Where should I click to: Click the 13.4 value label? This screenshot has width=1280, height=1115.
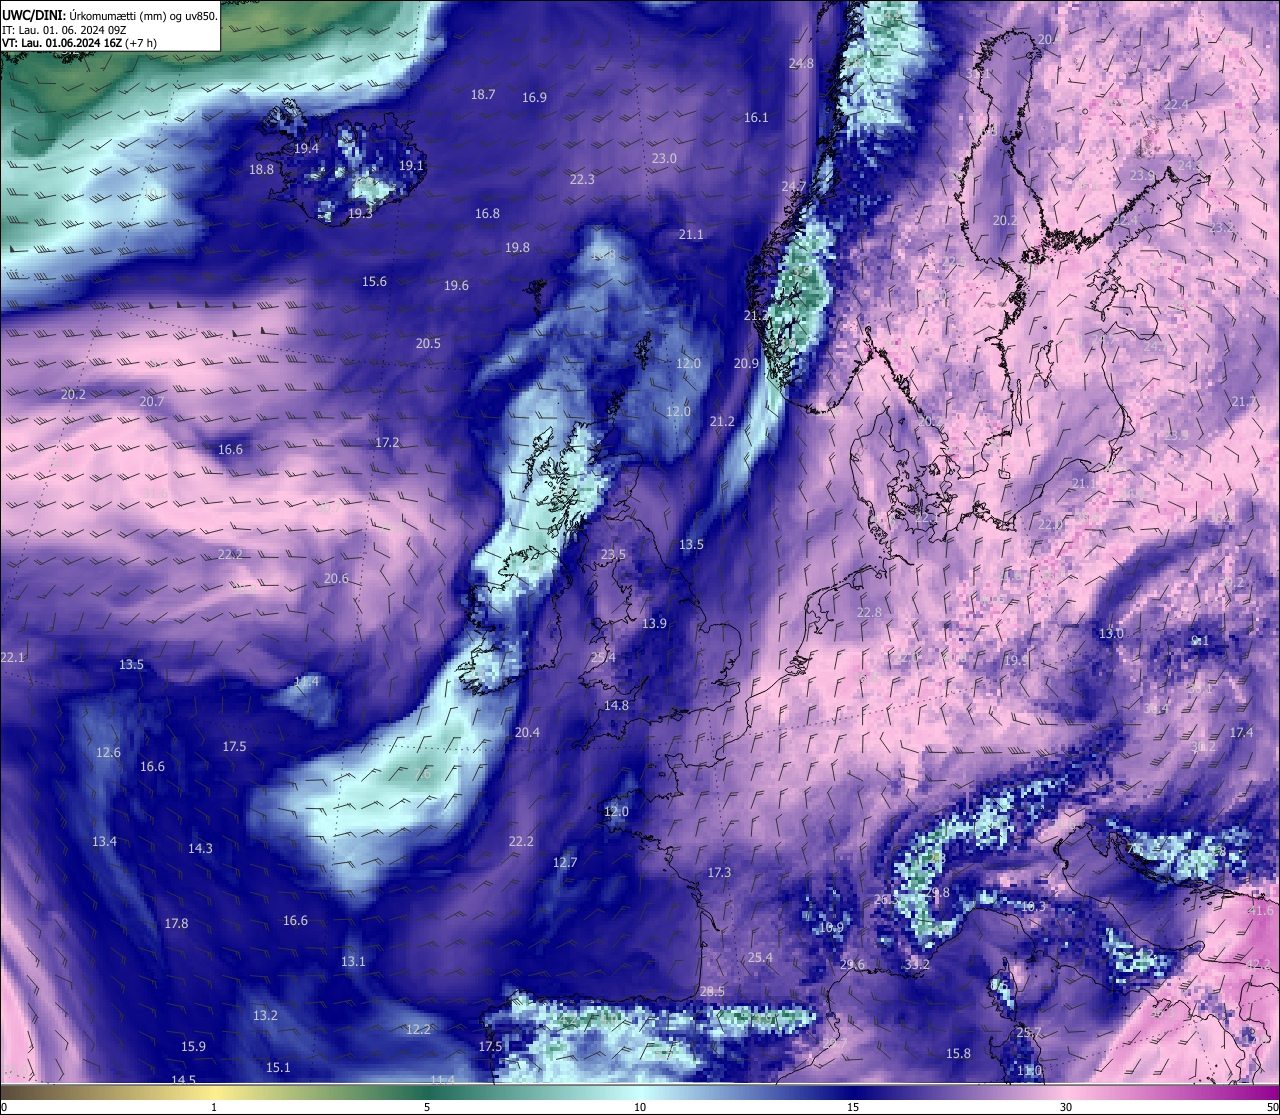tap(104, 841)
